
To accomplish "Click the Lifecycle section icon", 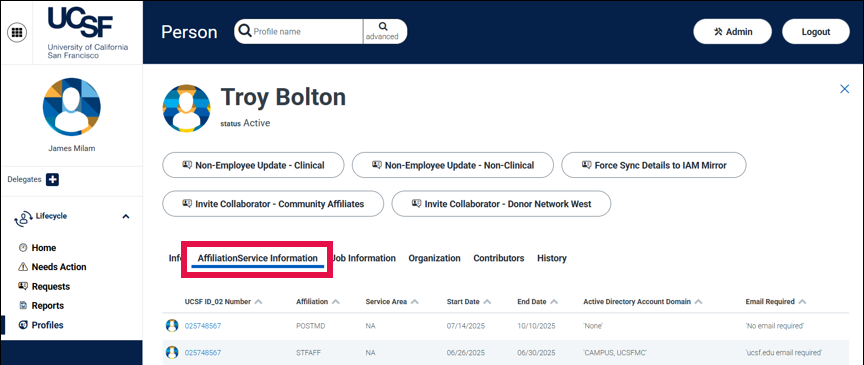I will pyautogui.click(x=23, y=218).
